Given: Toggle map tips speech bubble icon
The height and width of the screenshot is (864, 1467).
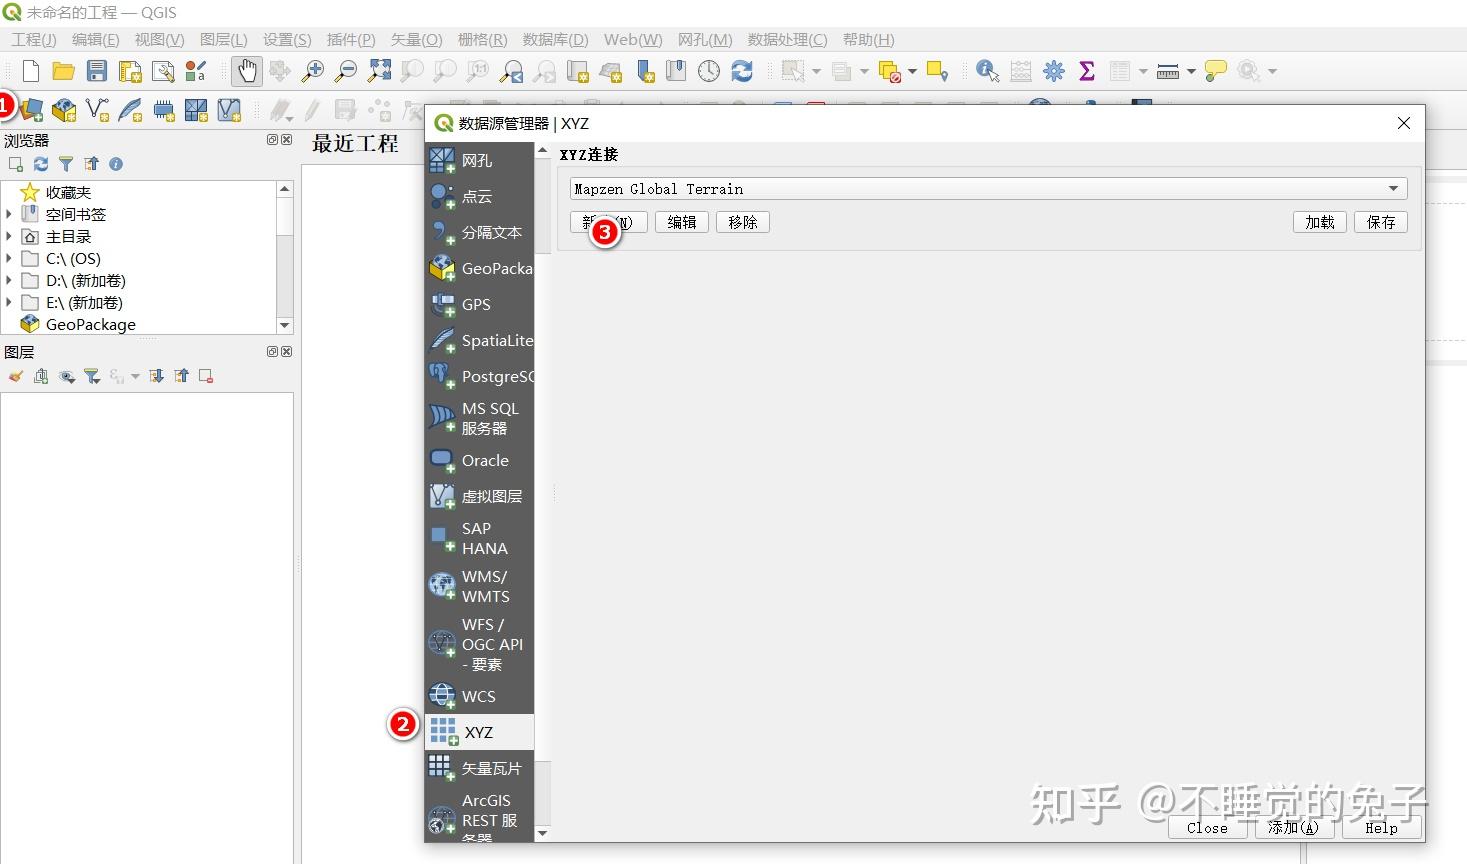Looking at the screenshot, I should tap(1216, 71).
